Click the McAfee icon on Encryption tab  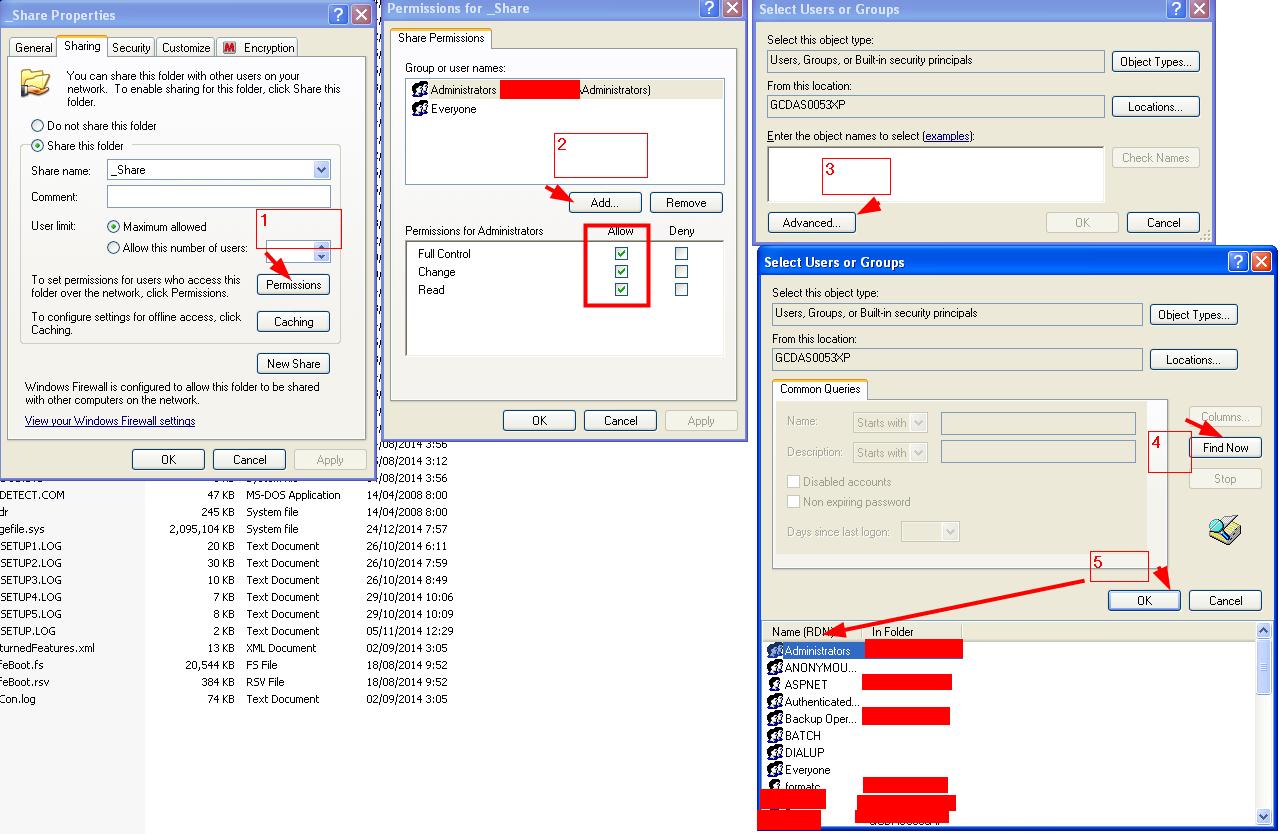click(x=229, y=48)
